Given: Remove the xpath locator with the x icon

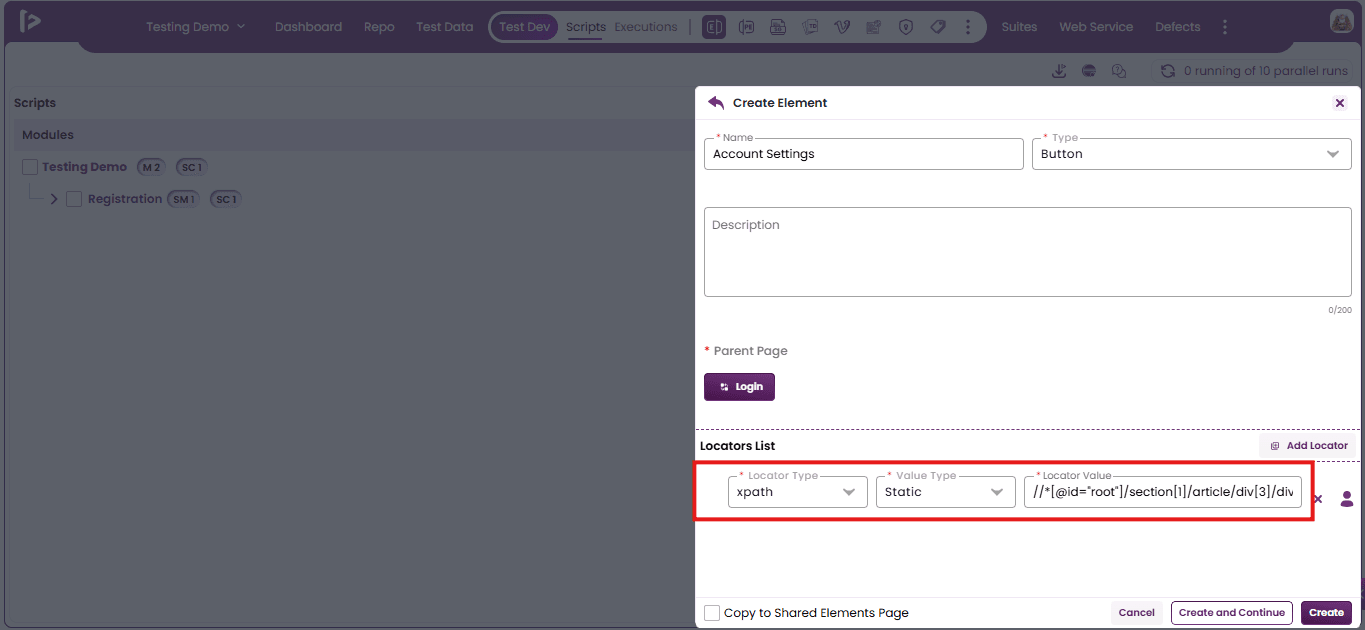Looking at the screenshot, I should click(x=1318, y=499).
